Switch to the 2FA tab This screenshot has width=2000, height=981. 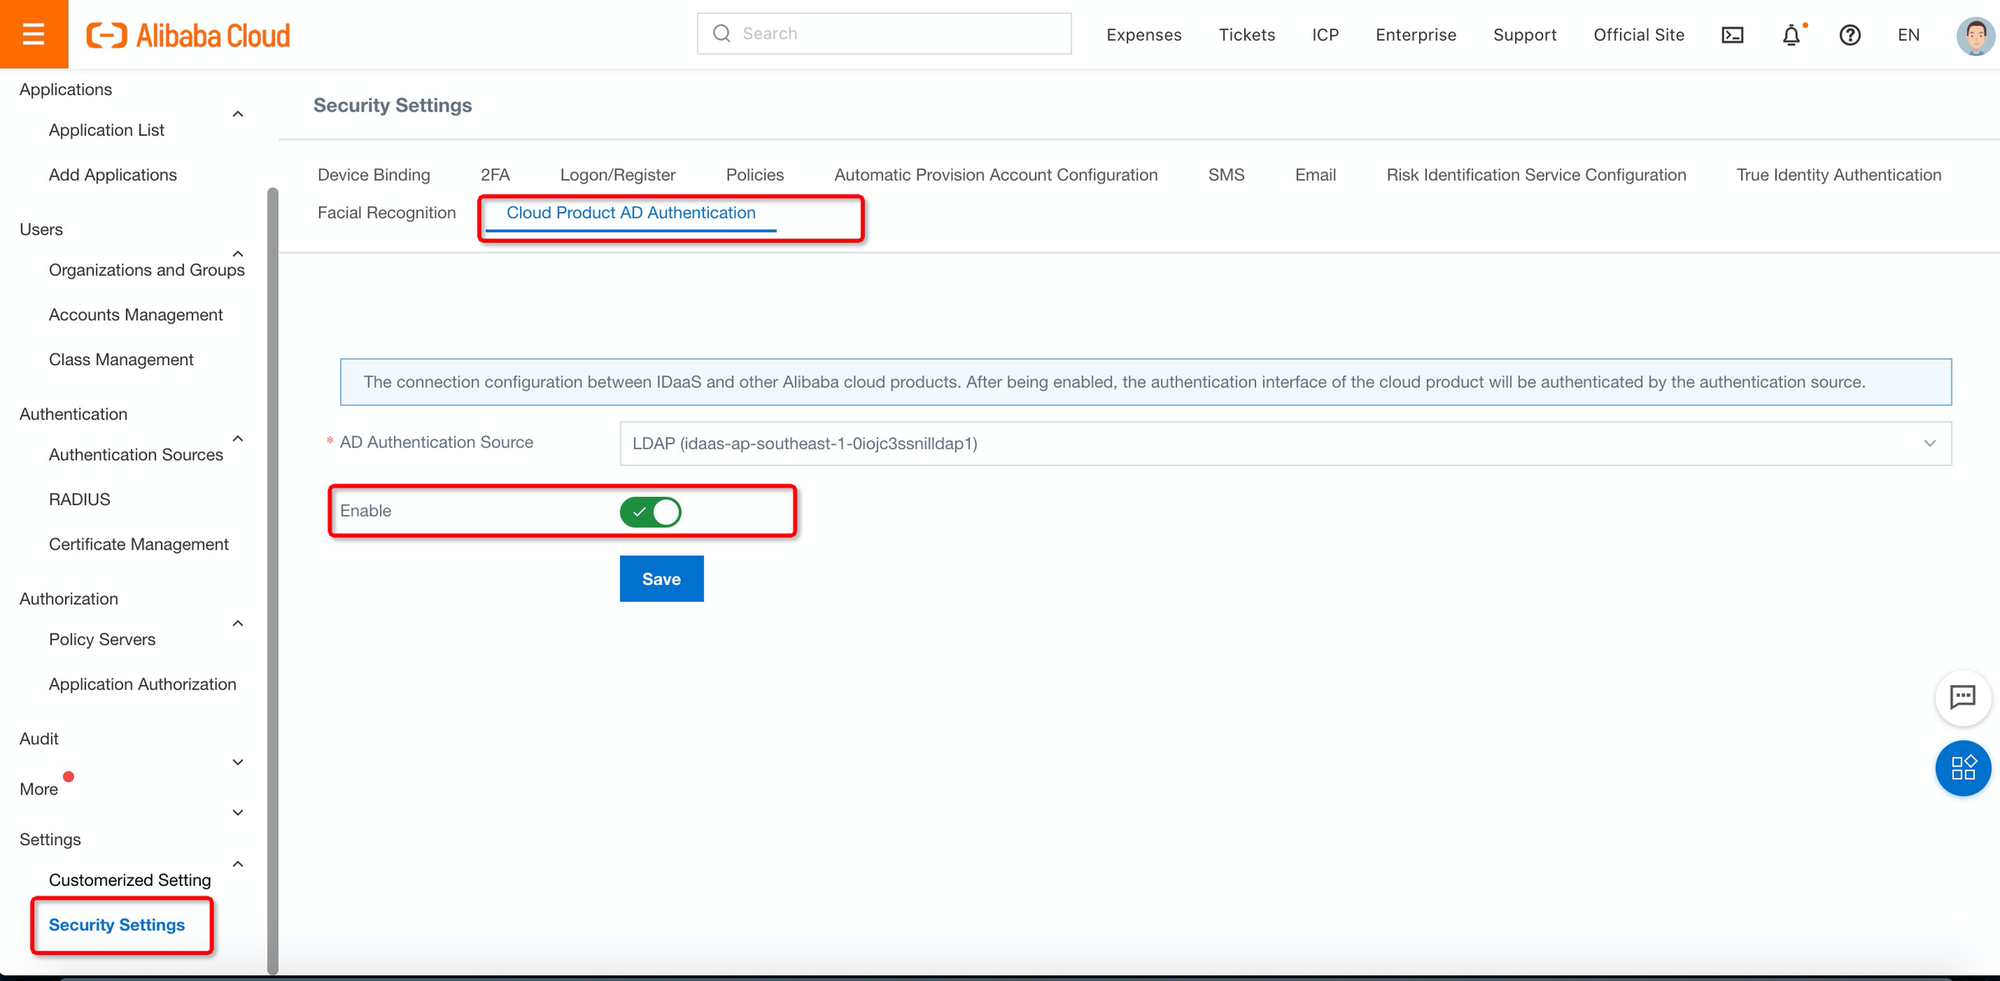(x=495, y=174)
